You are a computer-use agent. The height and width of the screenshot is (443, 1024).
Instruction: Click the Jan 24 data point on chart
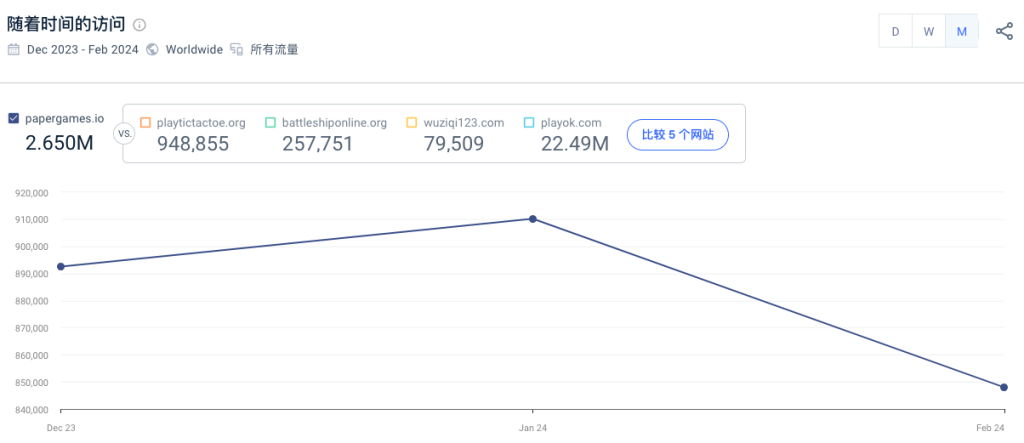click(x=533, y=219)
